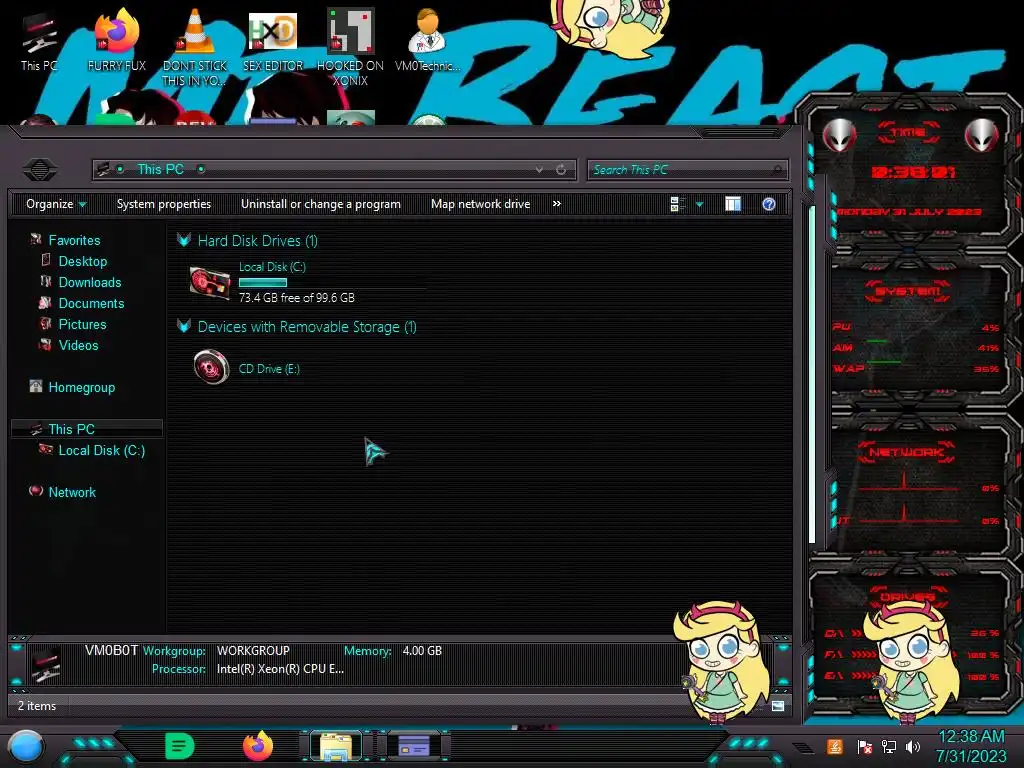
Task: Click the orange Java tray icon
Action: tap(834, 746)
